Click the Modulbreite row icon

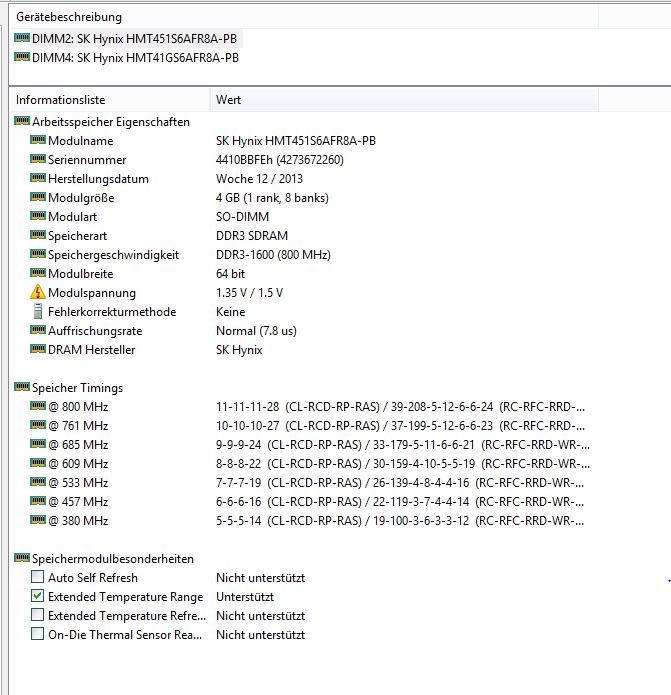pos(38,273)
